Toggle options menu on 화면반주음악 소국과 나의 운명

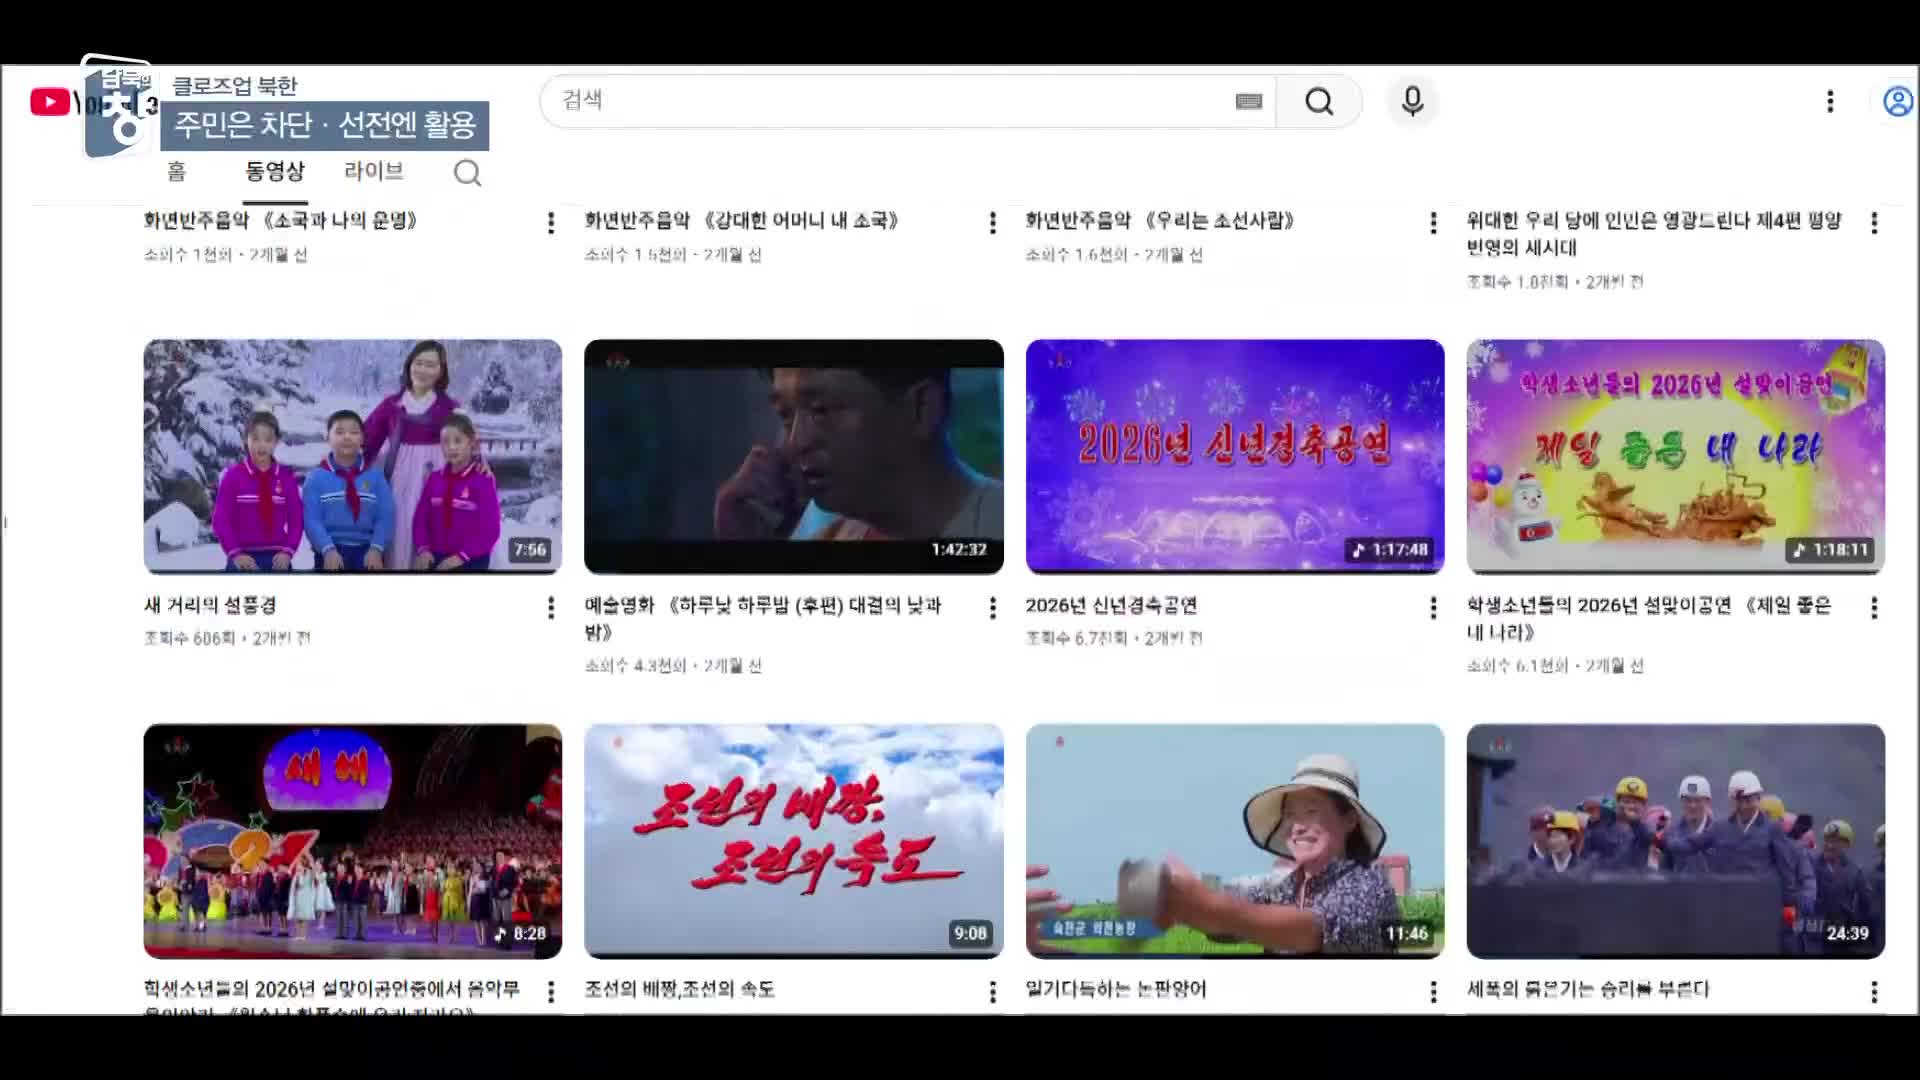coord(550,222)
